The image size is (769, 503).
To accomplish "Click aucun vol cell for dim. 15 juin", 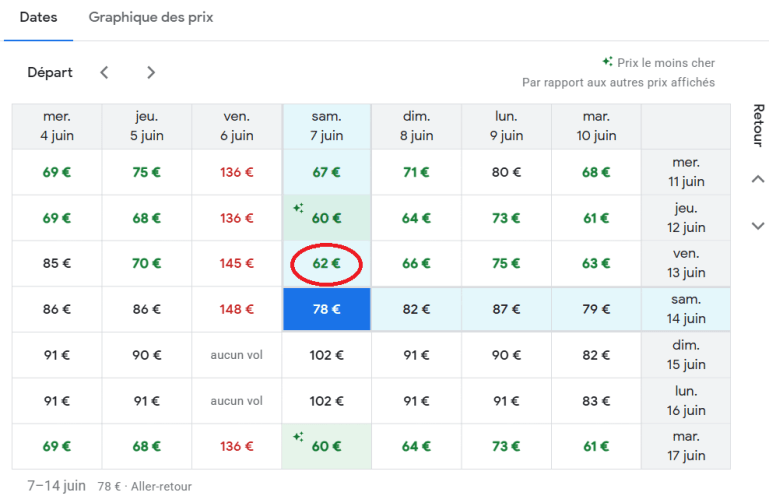I will (236, 355).
